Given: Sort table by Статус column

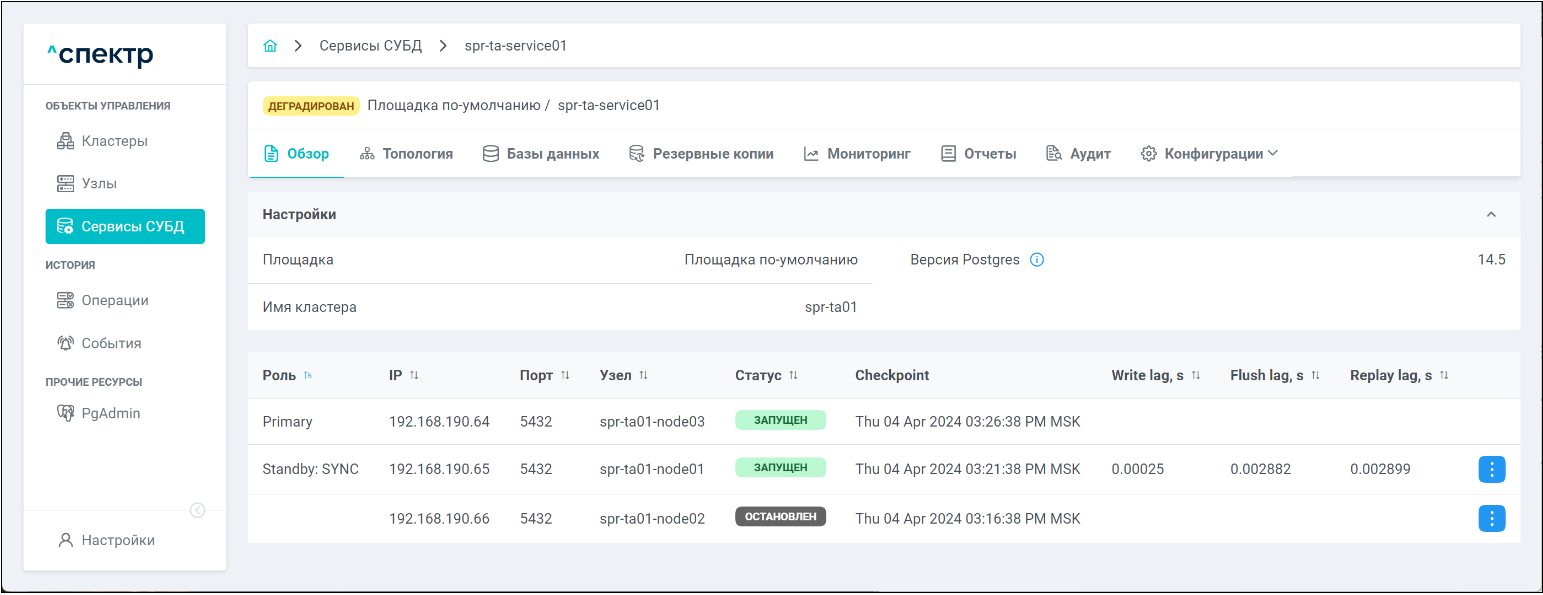Looking at the screenshot, I should point(793,375).
